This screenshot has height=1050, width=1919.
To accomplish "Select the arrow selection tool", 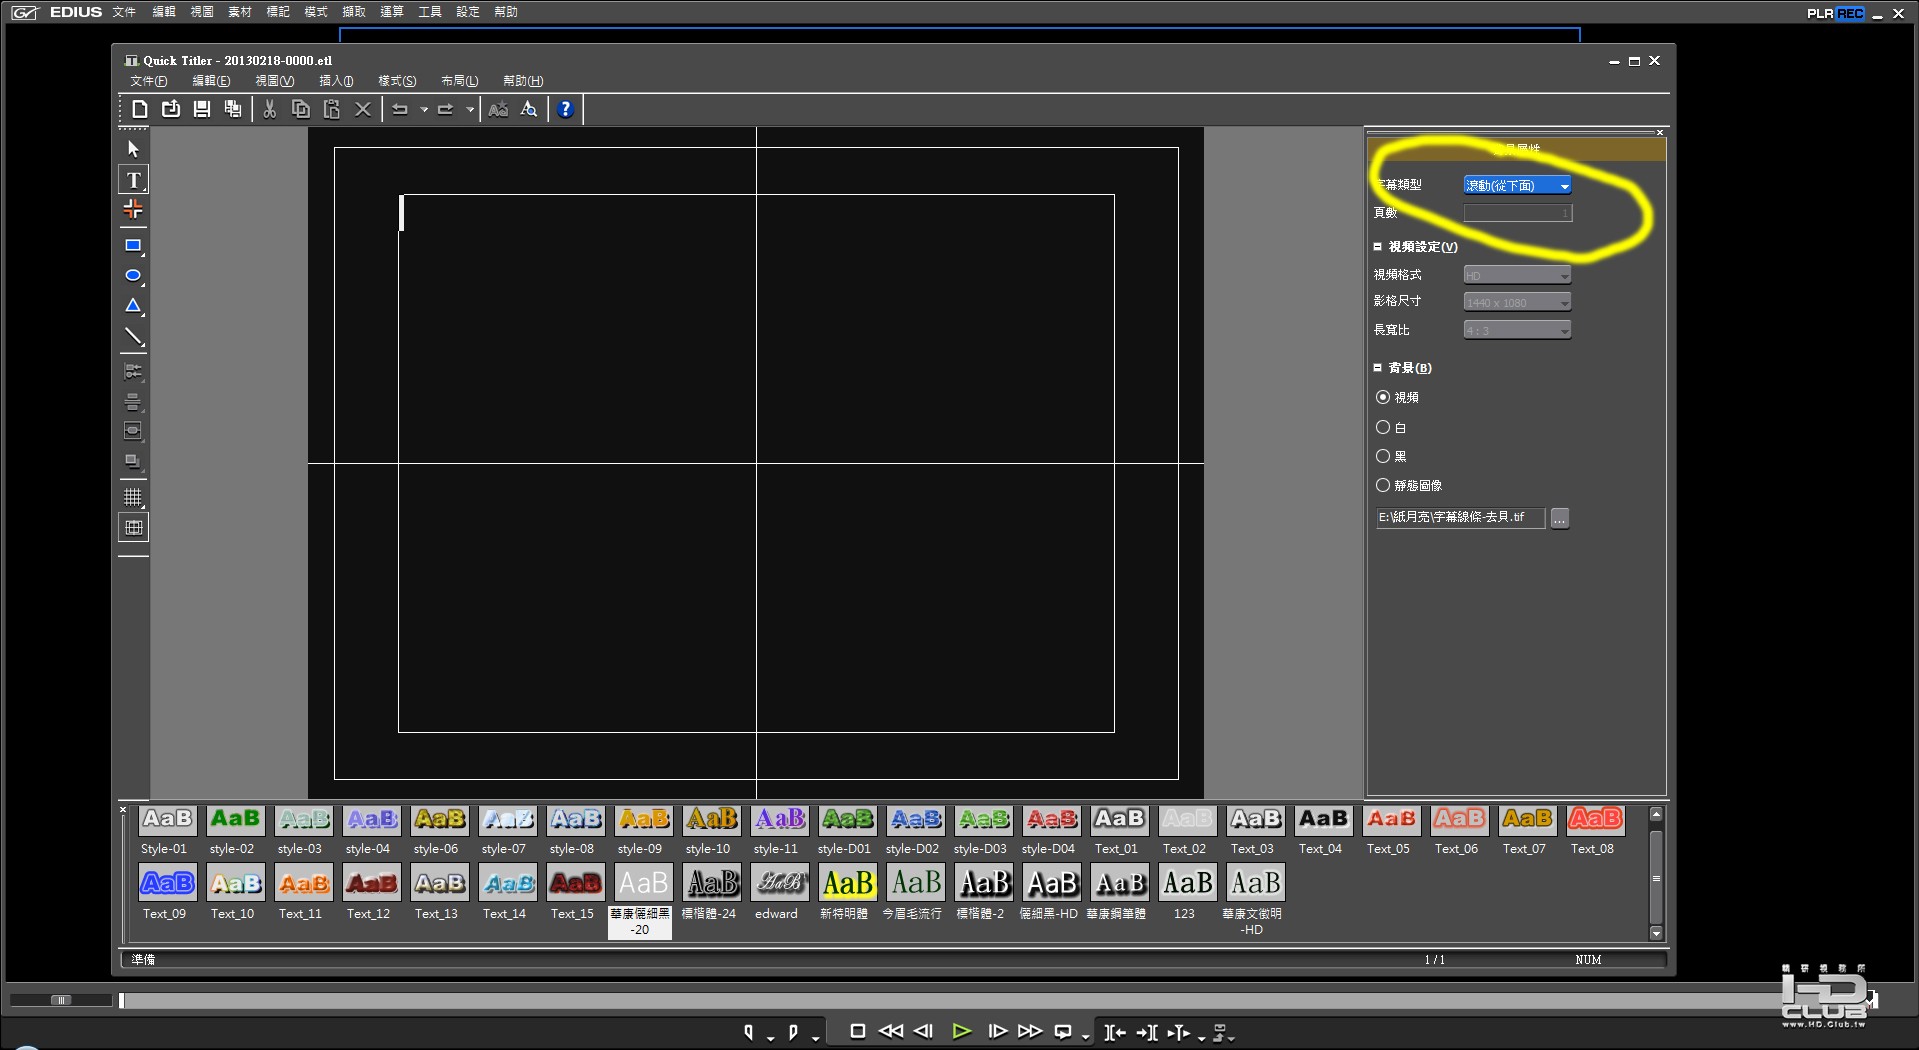I will (133, 149).
